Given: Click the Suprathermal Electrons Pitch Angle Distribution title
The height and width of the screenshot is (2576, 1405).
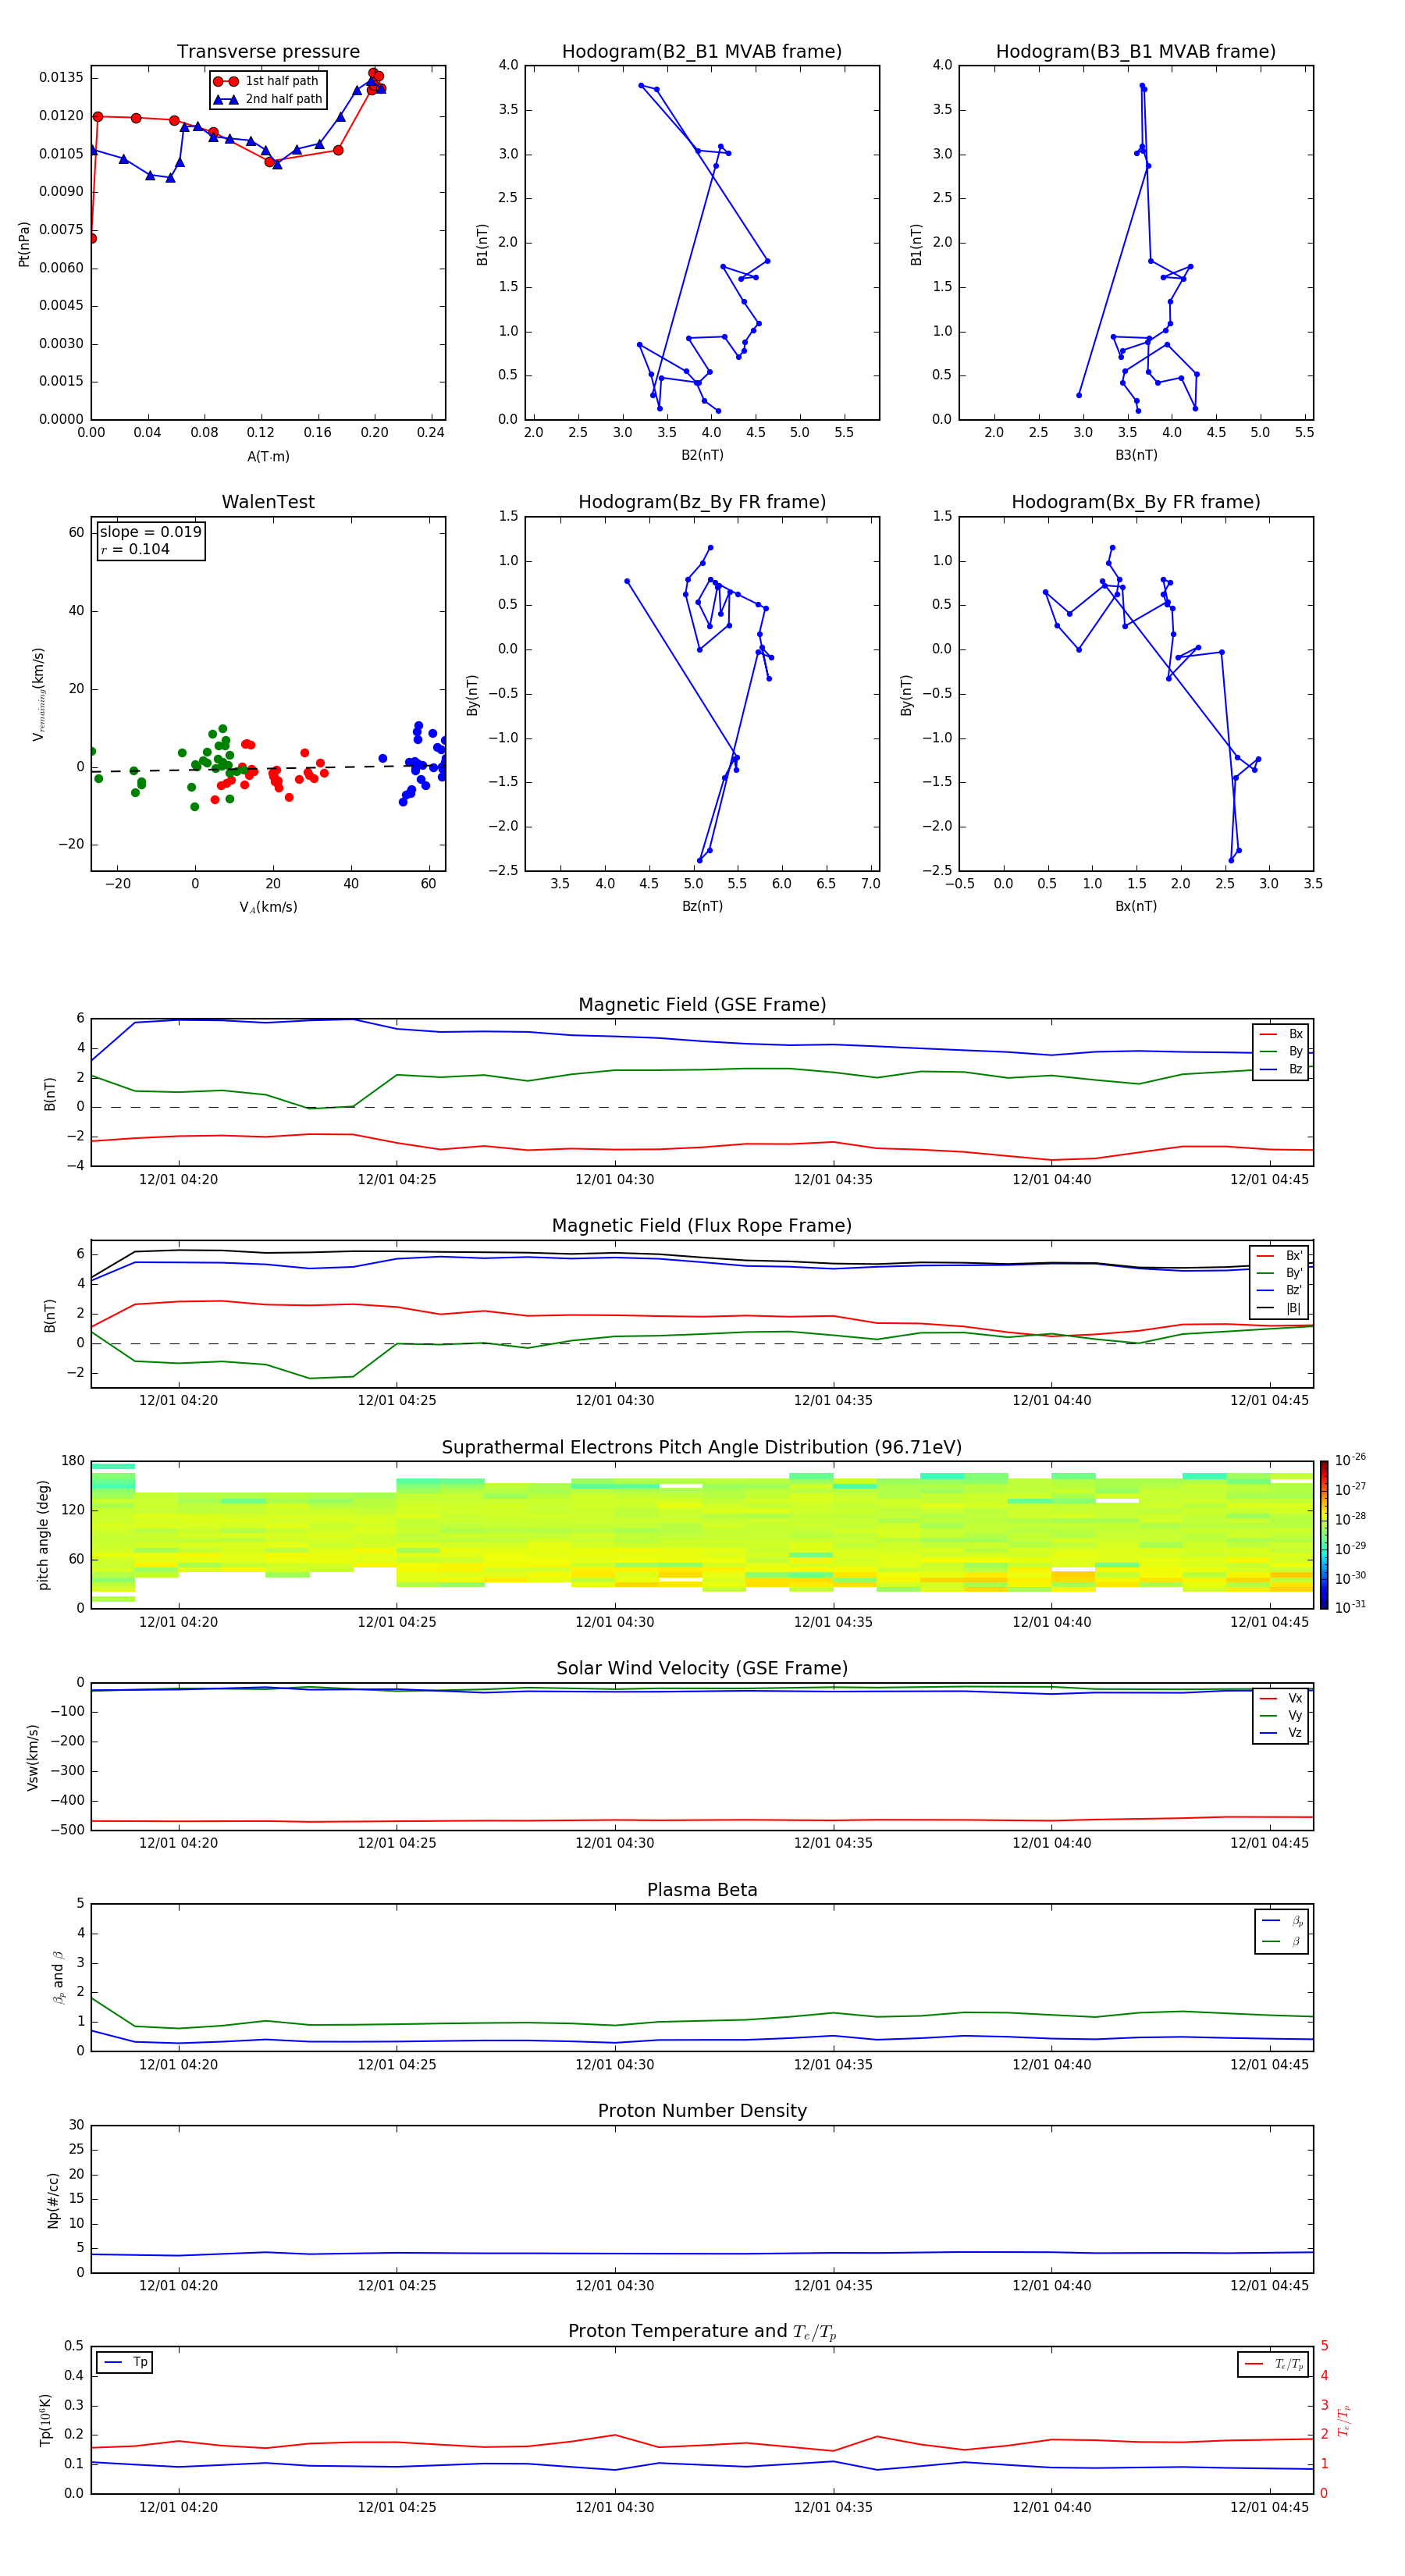Looking at the screenshot, I should (702, 1448).
